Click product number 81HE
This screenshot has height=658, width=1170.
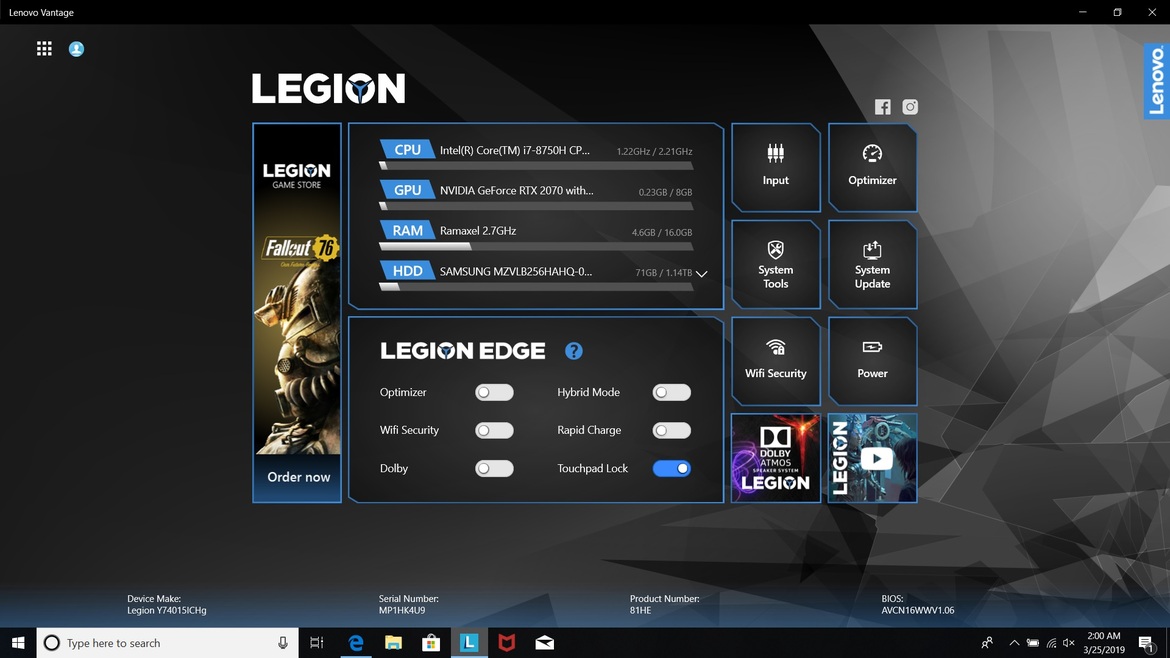[640, 610]
